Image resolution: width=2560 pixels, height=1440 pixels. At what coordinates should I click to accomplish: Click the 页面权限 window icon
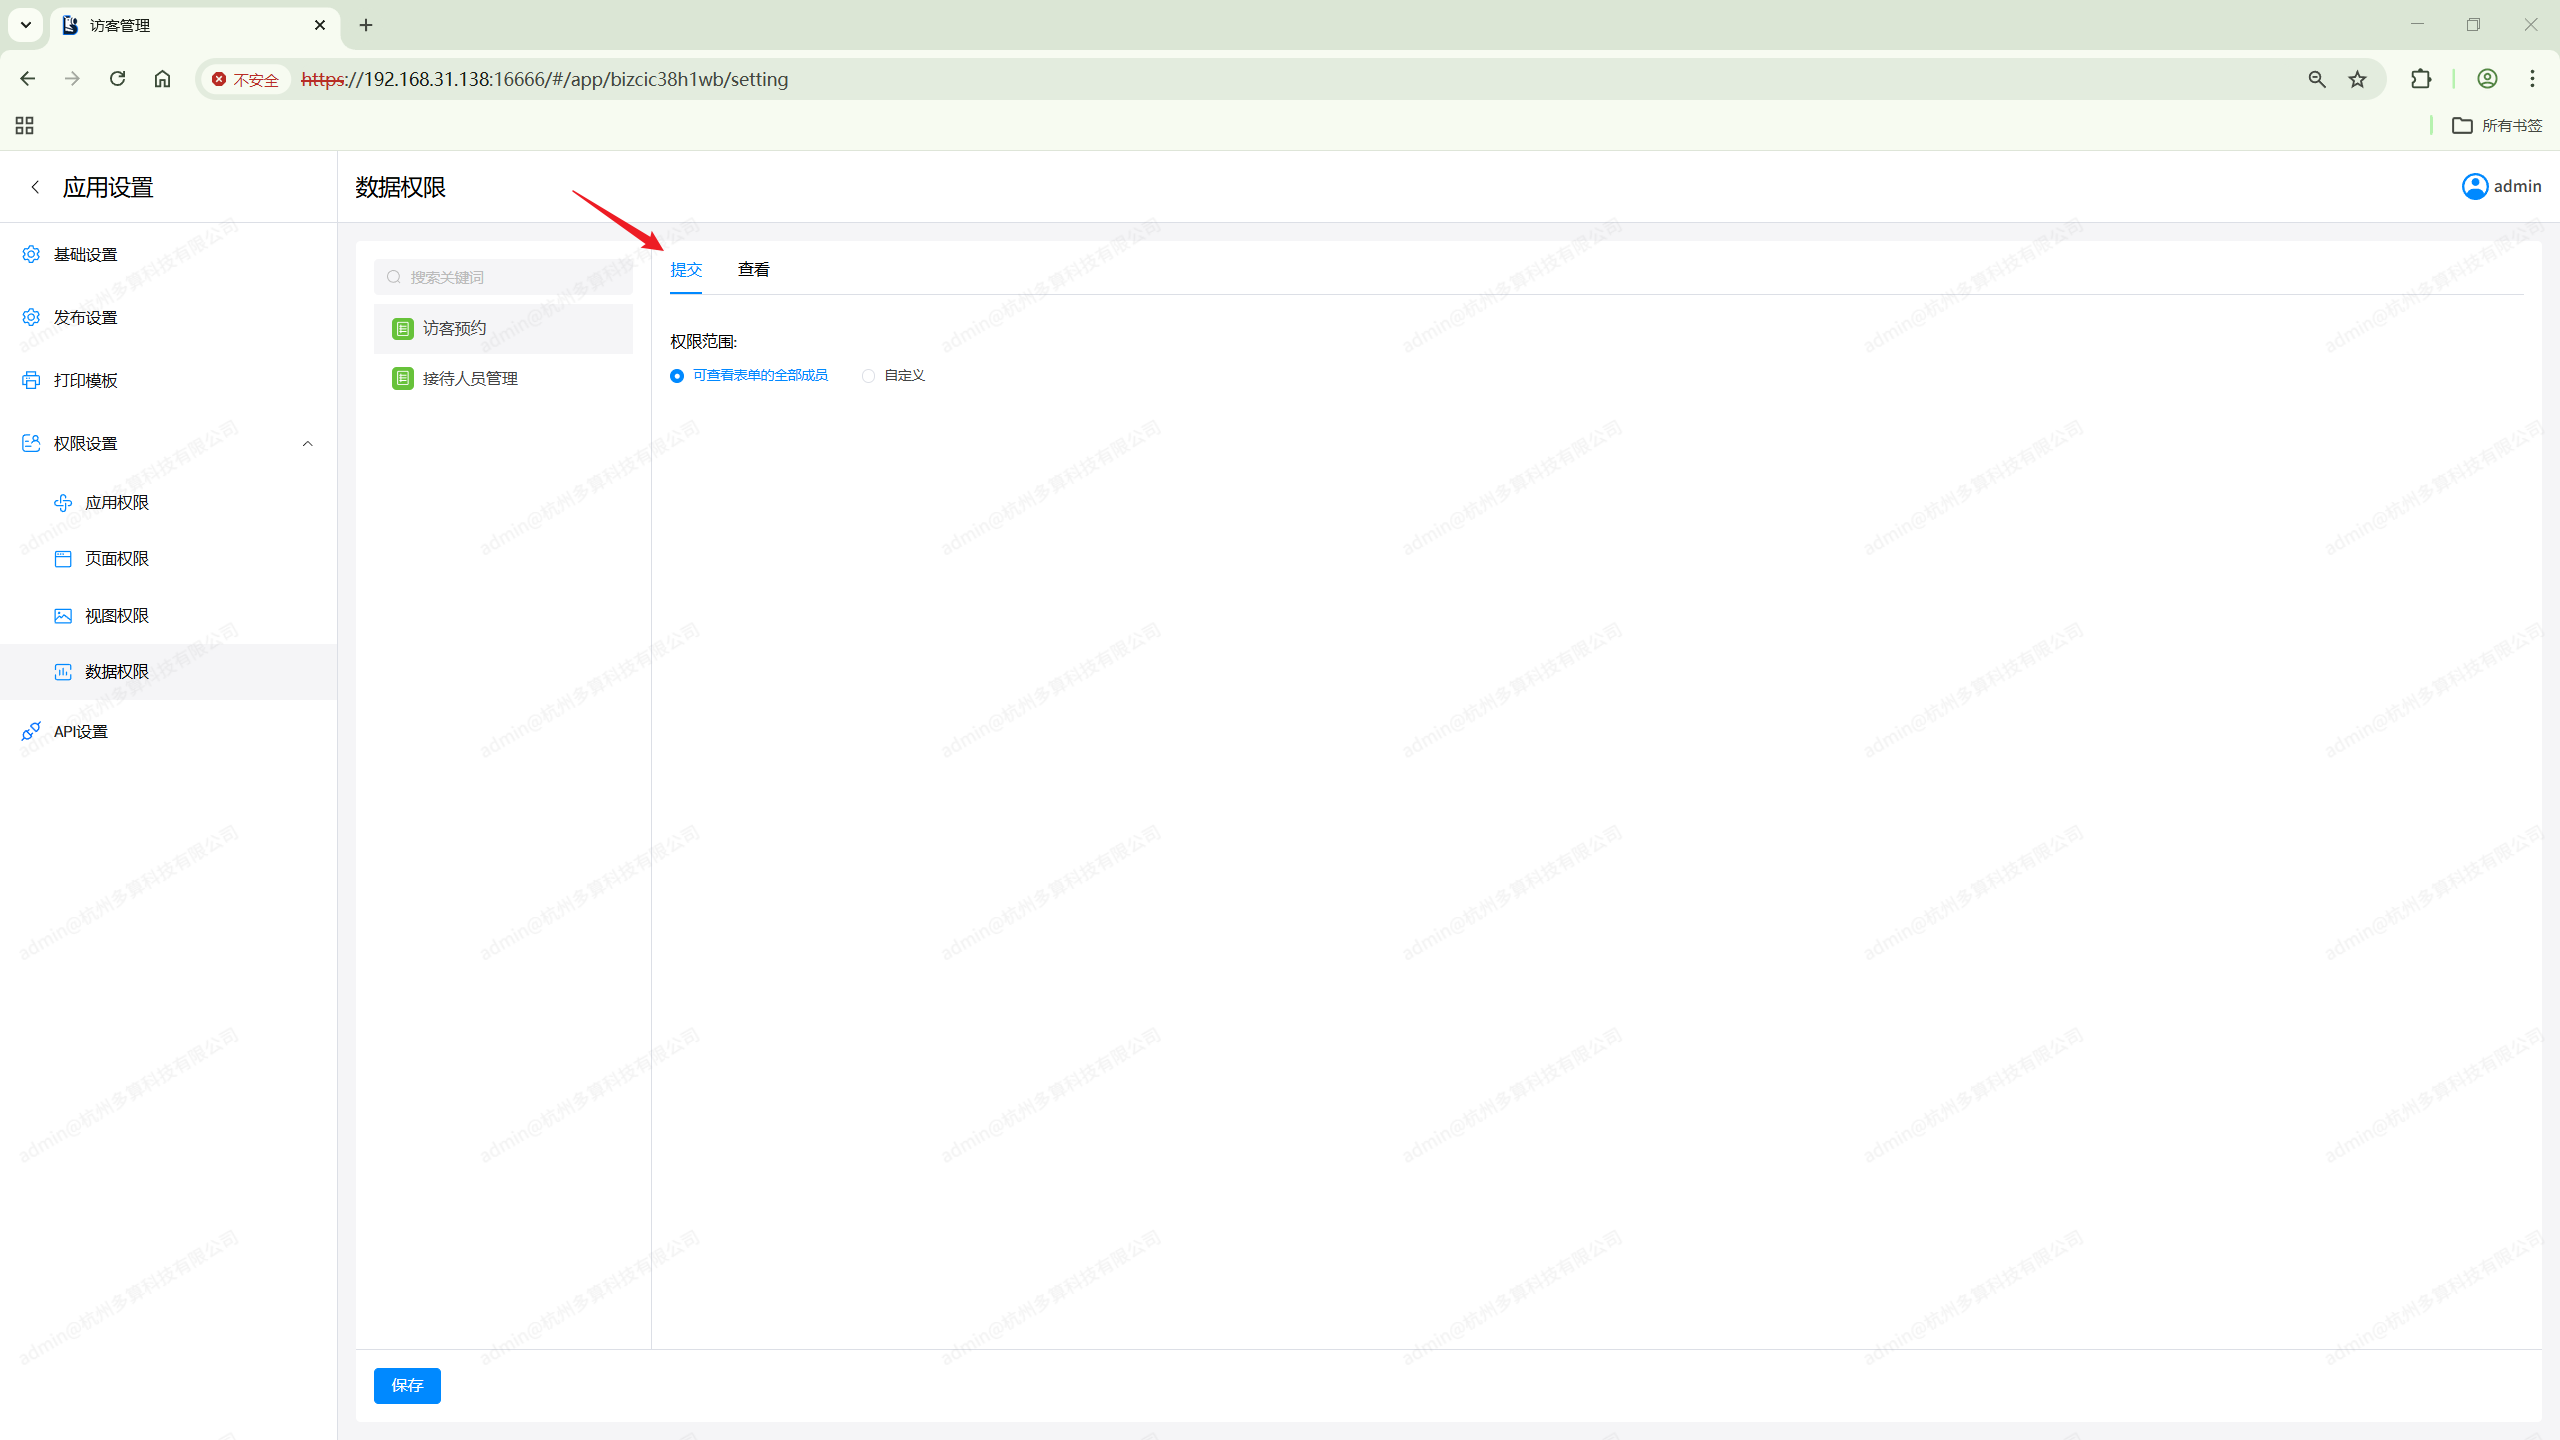pyautogui.click(x=63, y=559)
